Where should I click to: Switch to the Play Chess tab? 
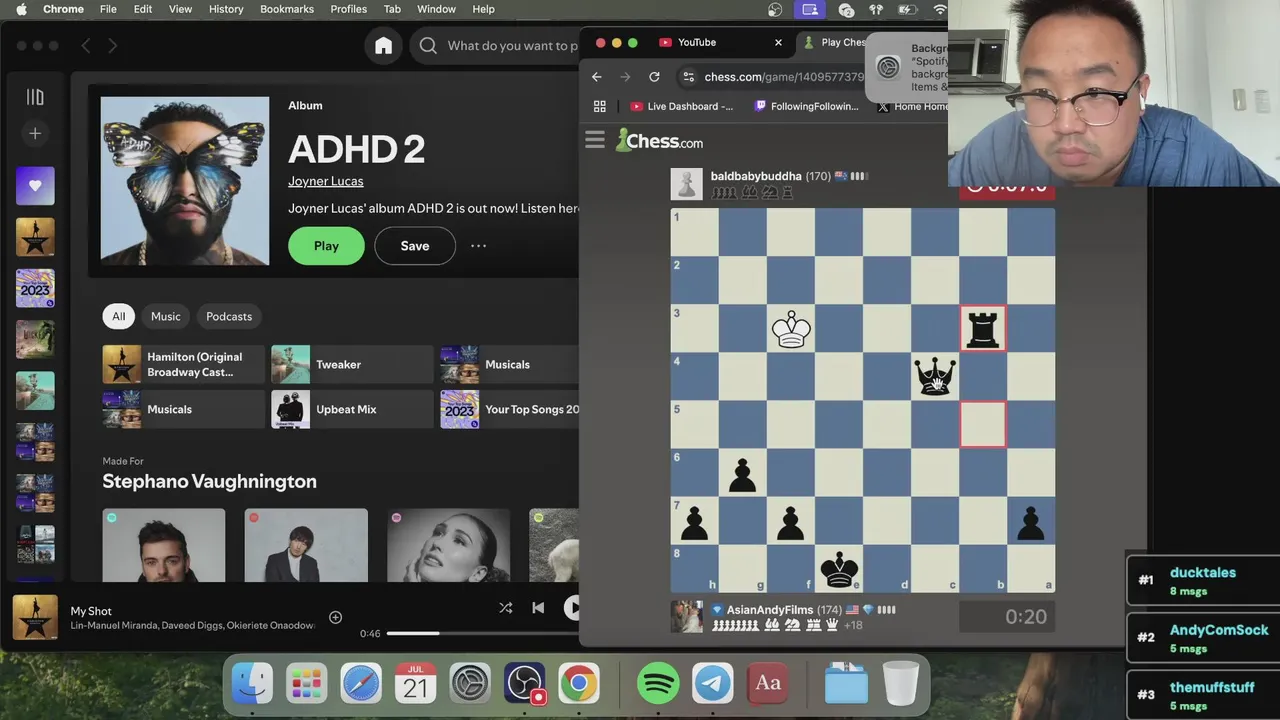(x=835, y=42)
